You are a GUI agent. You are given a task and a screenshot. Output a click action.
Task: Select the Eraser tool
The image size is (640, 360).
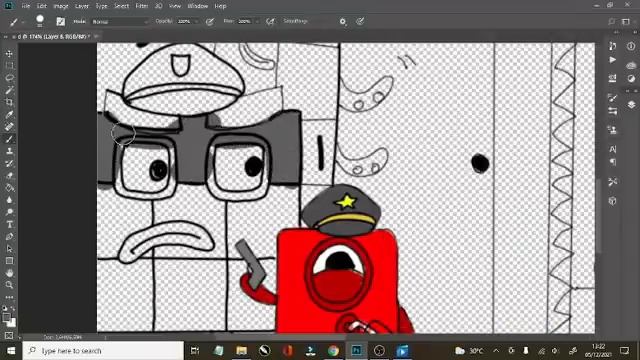pos(9,176)
